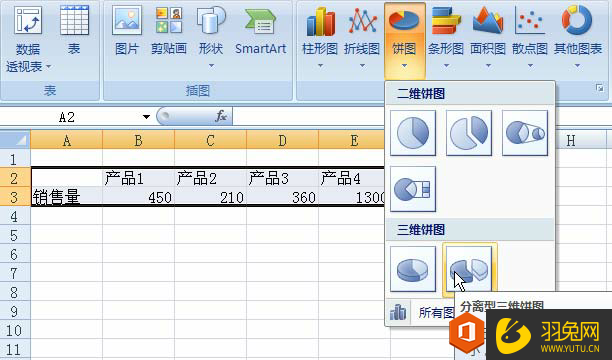Image resolution: width=612 pixels, height=360 pixels.
Task: Expand the 数据透视表 dropdown arrow
Action: pos(48,67)
